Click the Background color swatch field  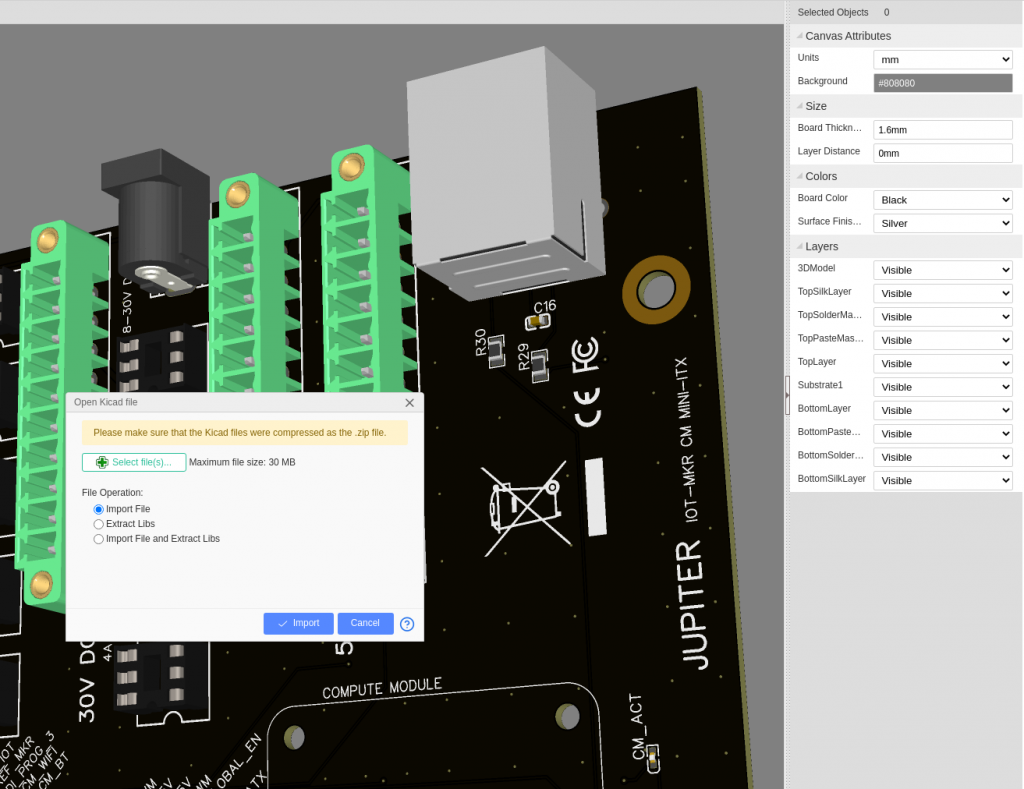coord(942,83)
